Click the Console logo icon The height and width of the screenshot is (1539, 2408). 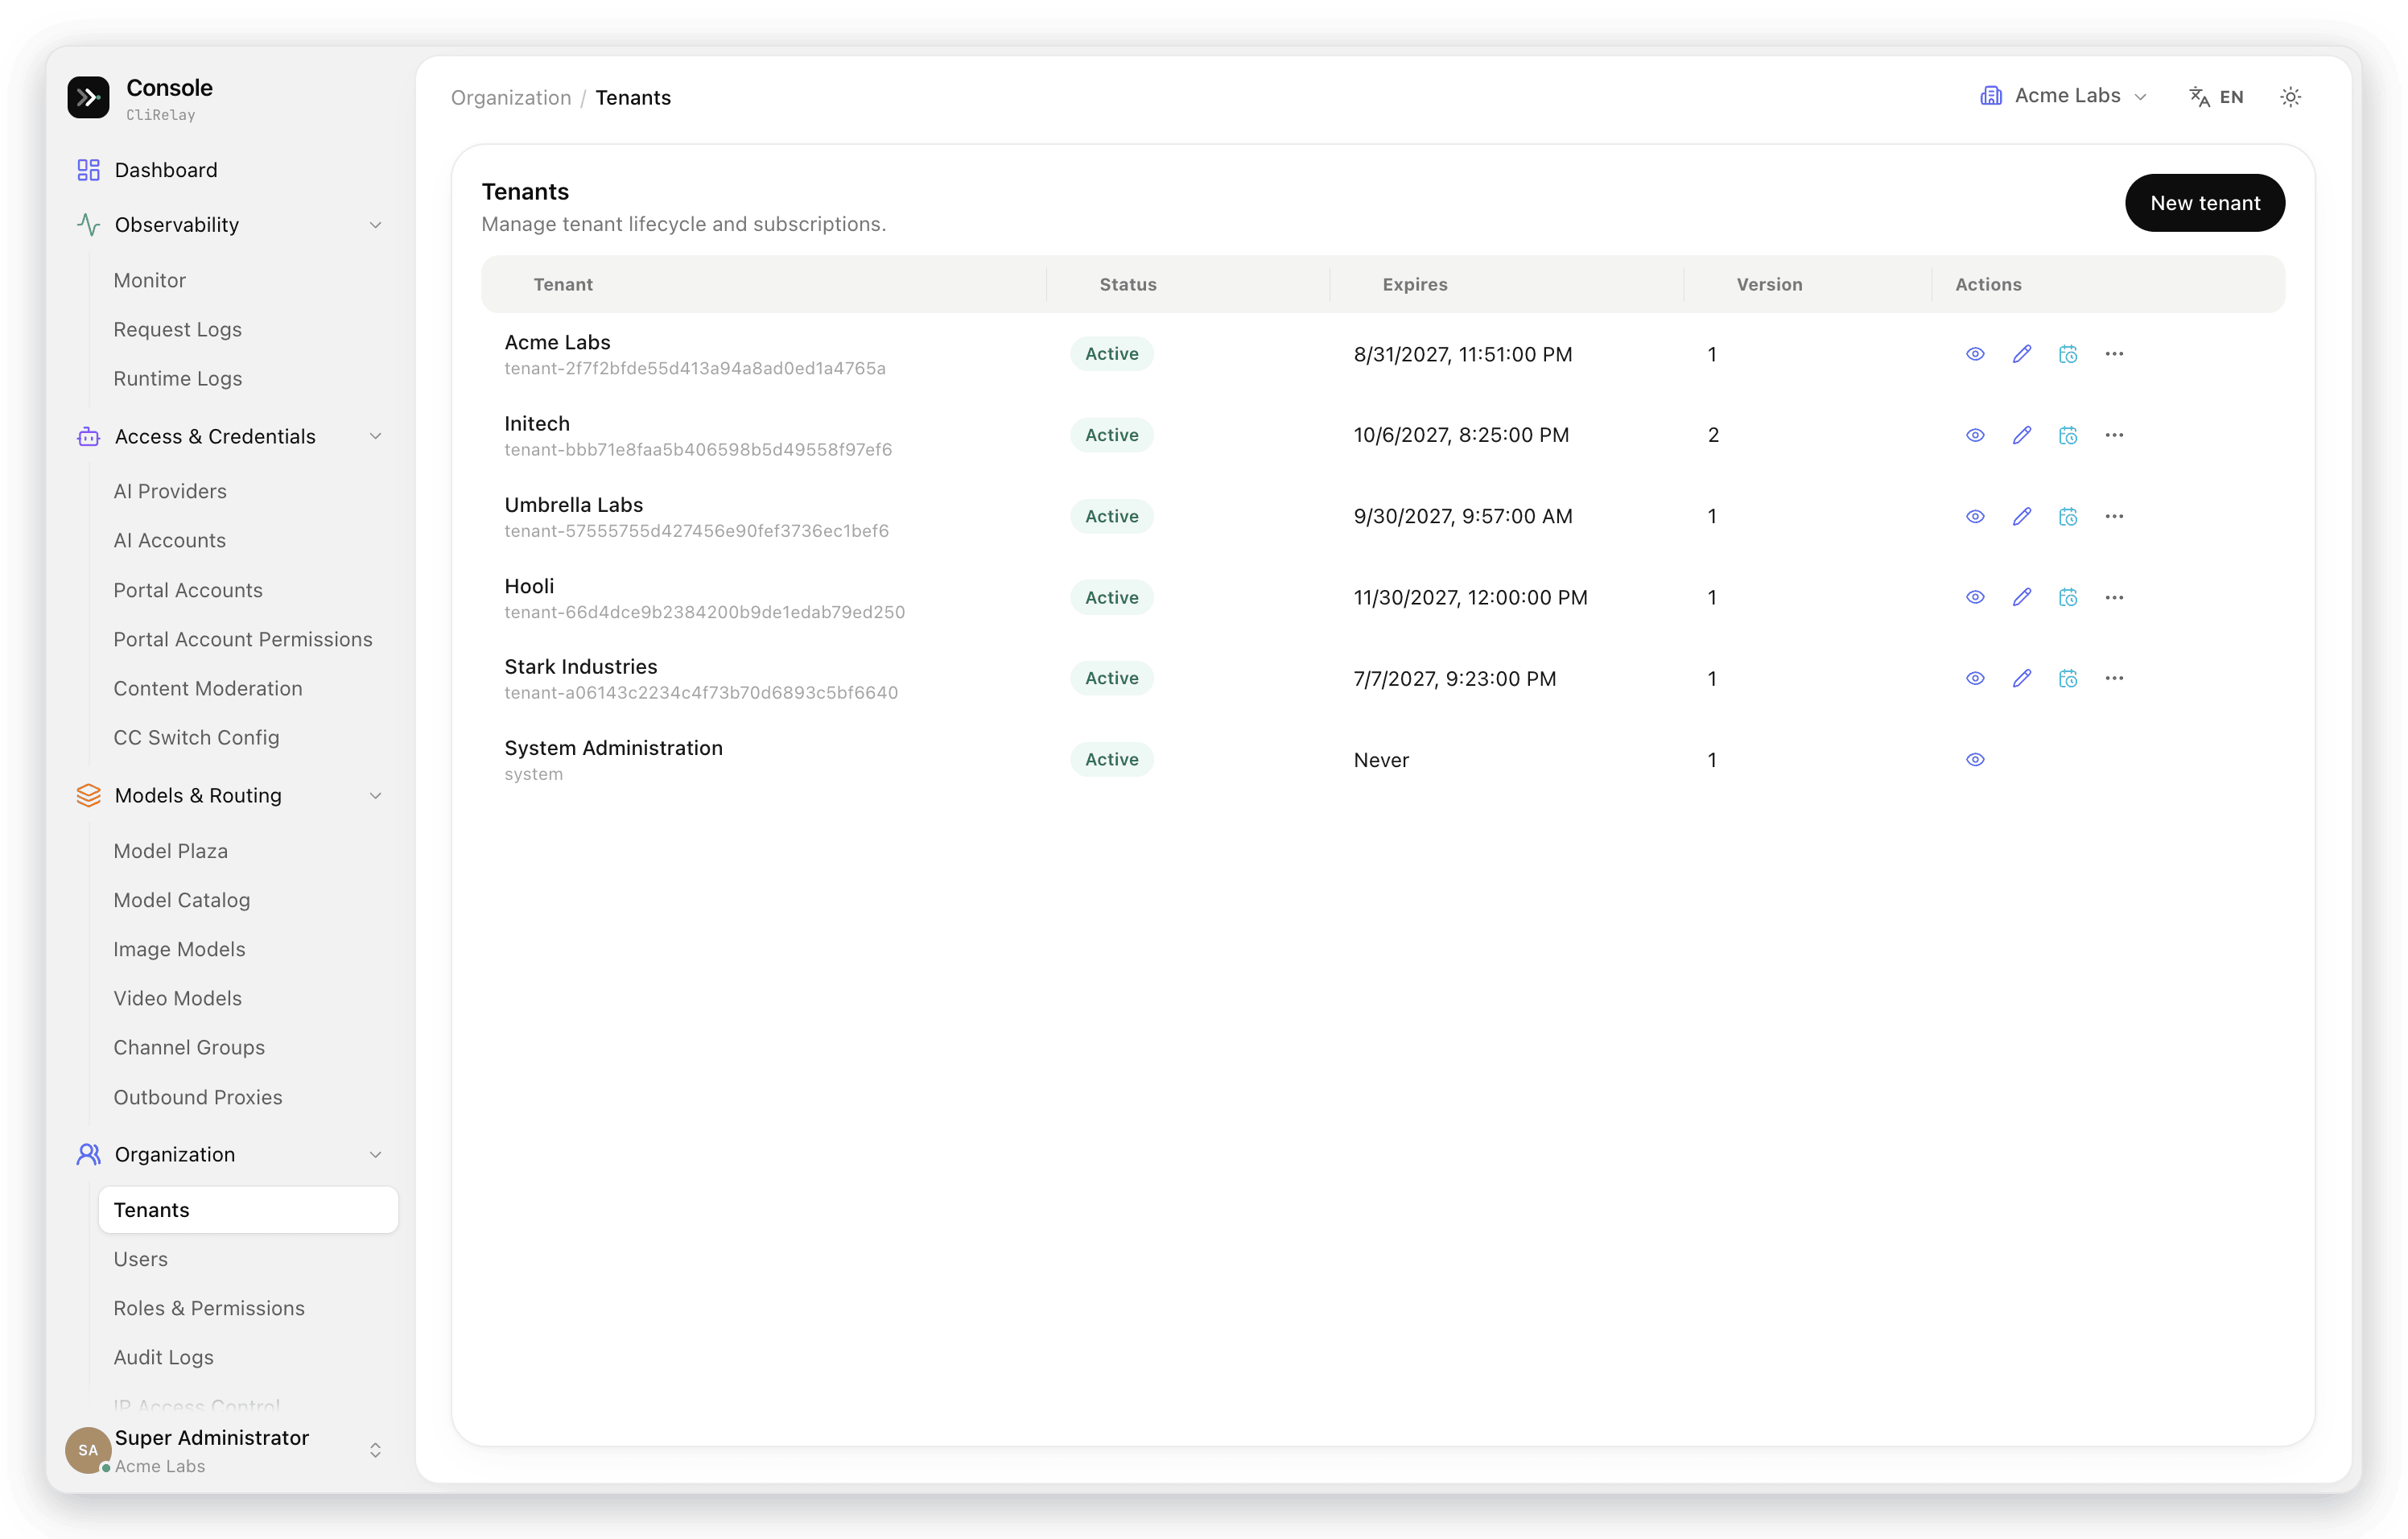[88, 97]
